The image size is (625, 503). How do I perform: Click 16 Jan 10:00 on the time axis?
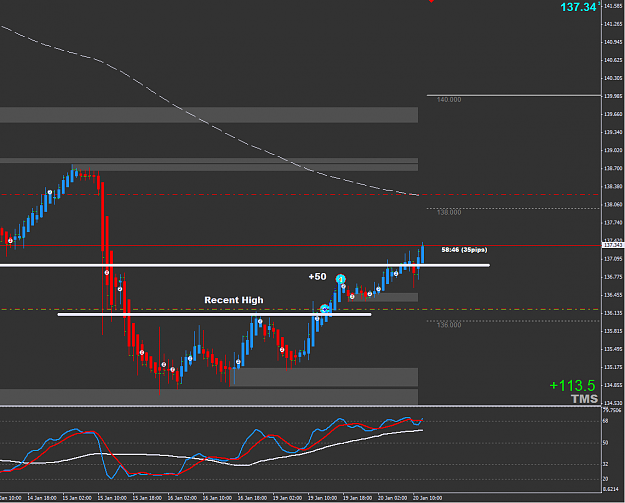(218, 498)
